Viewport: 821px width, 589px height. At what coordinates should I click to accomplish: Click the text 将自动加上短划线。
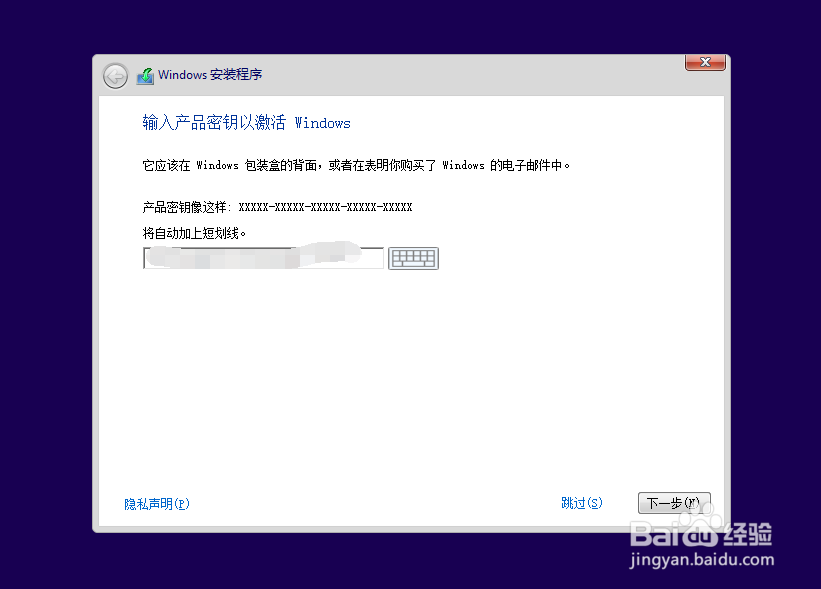(x=194, y=233)
